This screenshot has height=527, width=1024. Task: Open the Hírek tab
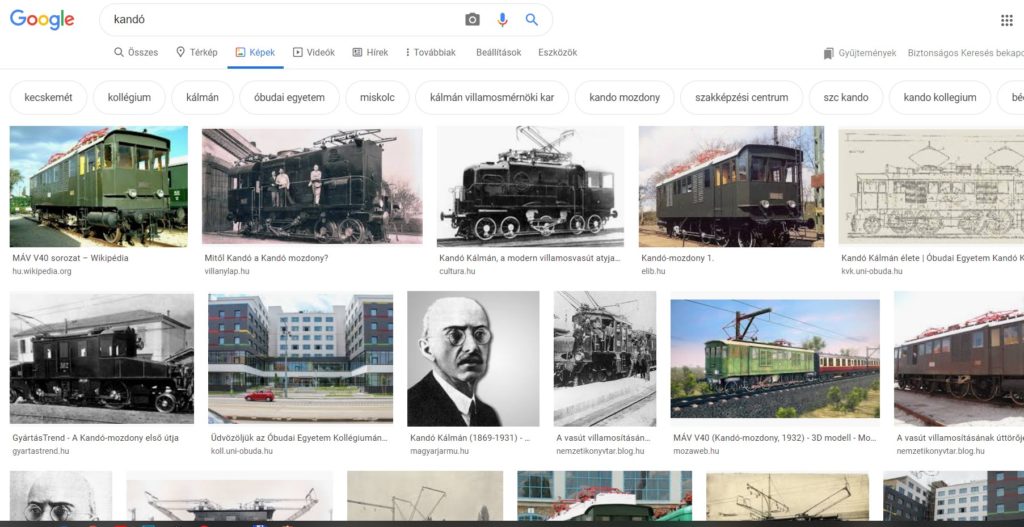370,52
